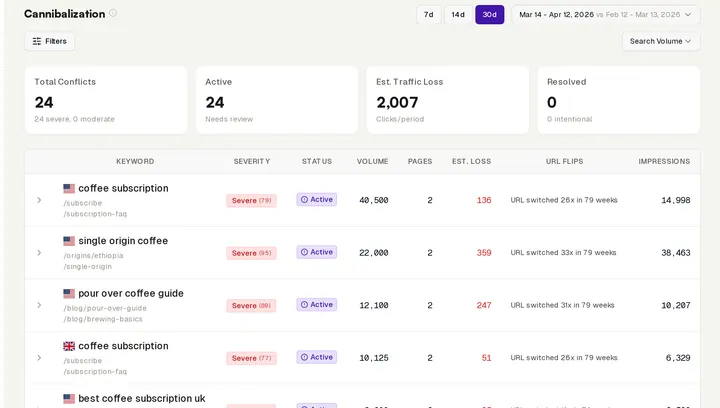Click Active status in pour over coffee guide row
The width and height of the screenshot is (720, 408).
click(x=316, y=305)
